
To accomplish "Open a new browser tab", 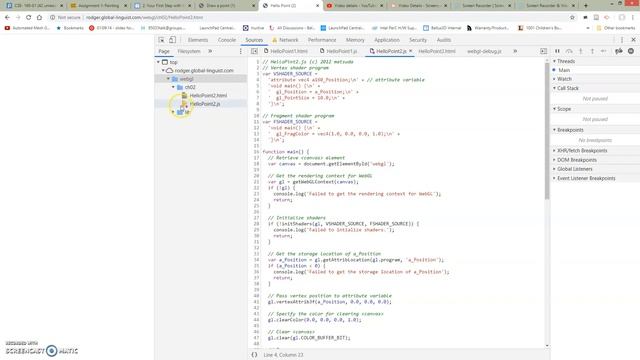I will coord(586,6).
